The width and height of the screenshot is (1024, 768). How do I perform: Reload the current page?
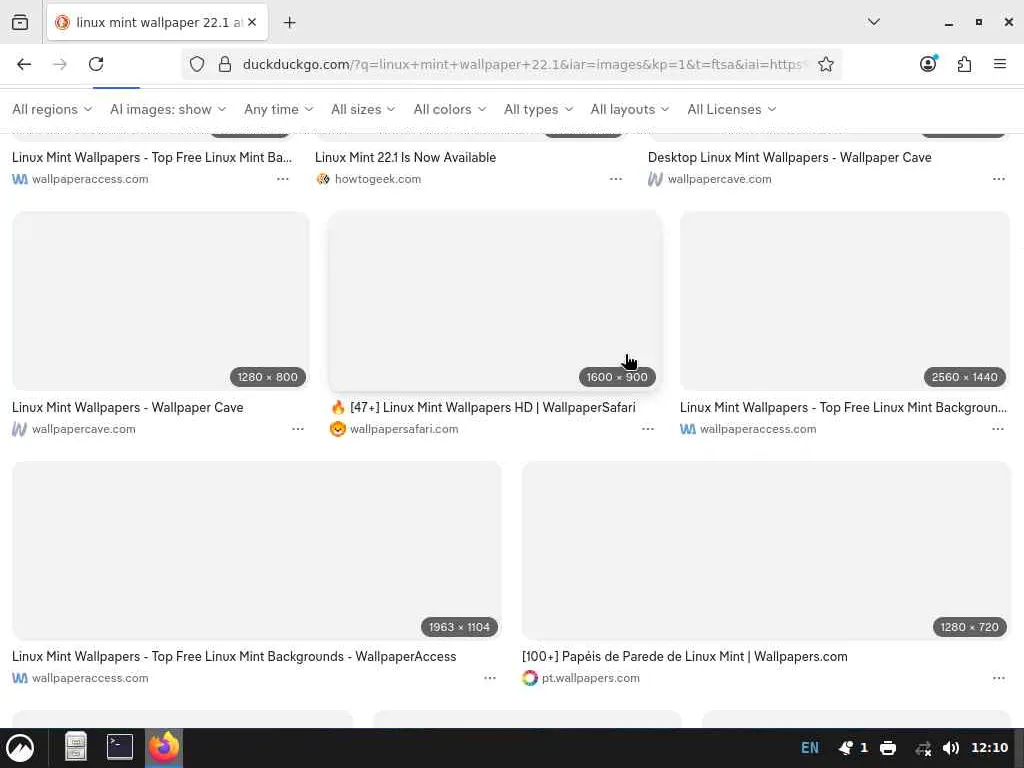pos(96,64)
